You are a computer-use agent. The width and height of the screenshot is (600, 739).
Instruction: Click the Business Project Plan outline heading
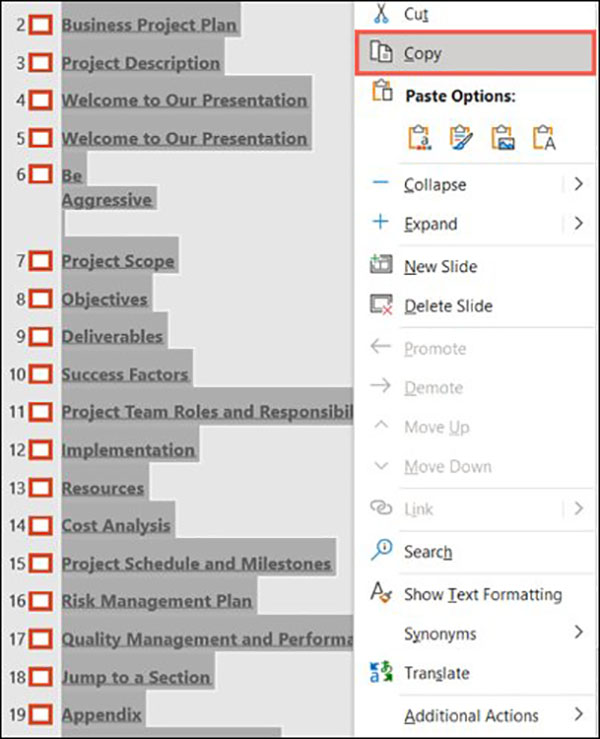(149, 25)
